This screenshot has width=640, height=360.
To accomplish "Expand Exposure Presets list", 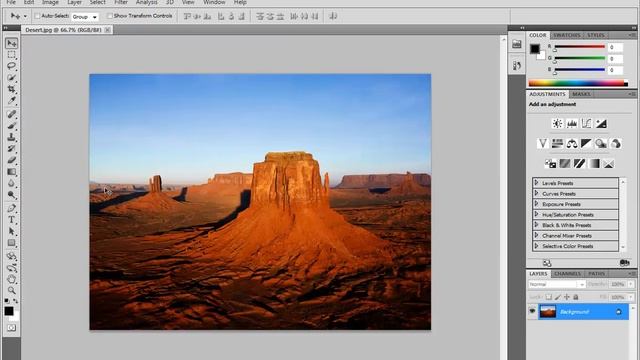I will pos(536,204).
